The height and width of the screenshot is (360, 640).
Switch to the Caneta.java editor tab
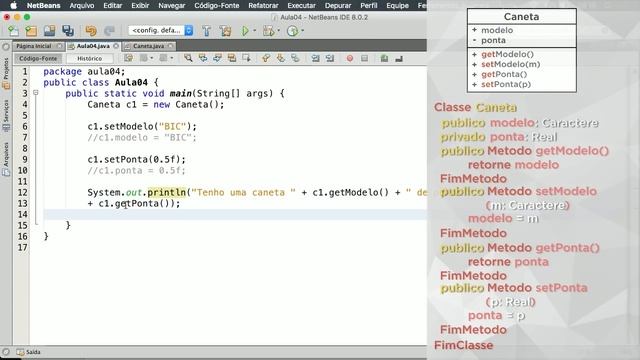point(148,46)
